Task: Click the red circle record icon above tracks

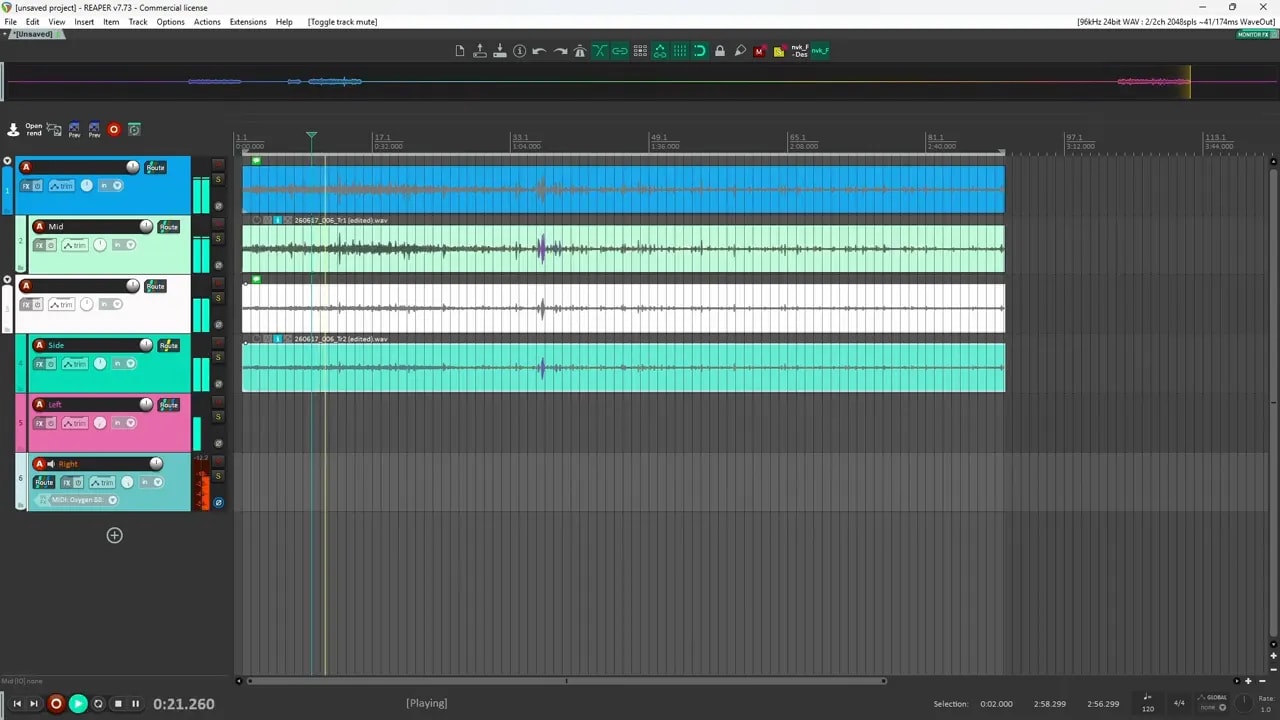Action: [x=114, y=129]
